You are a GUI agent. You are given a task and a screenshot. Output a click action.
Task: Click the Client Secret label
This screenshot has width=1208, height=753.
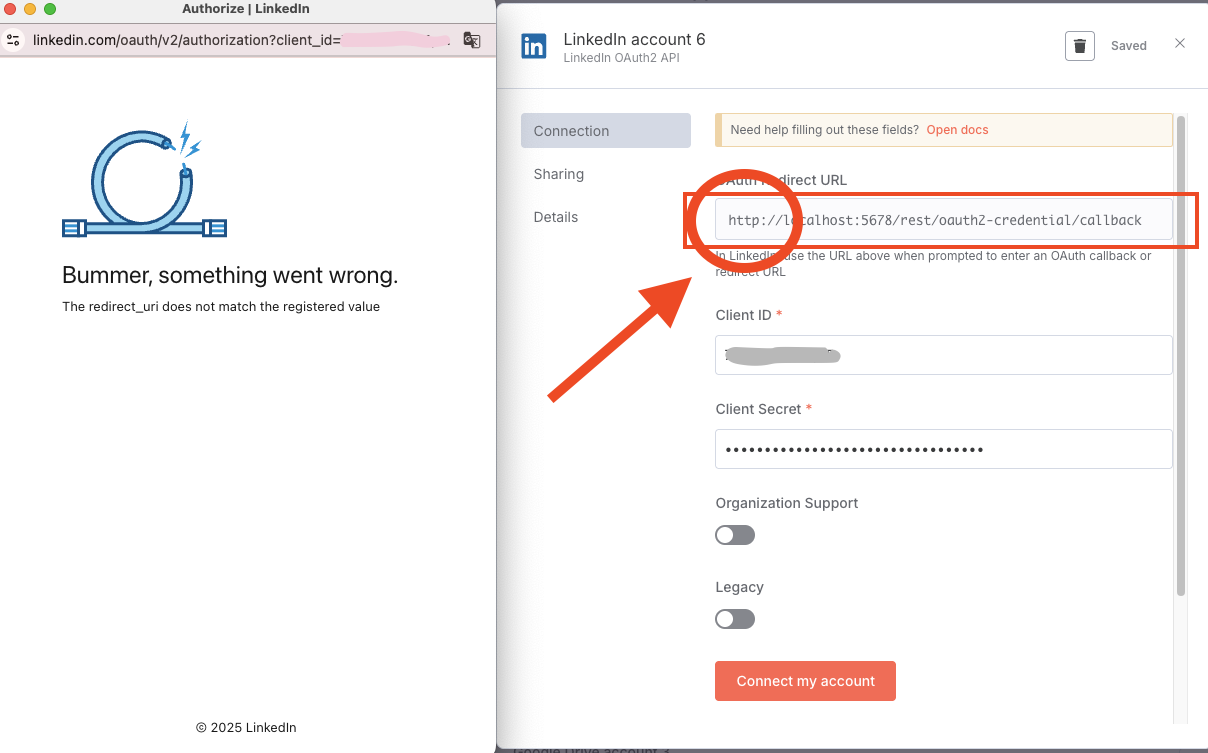coord(759,409)
